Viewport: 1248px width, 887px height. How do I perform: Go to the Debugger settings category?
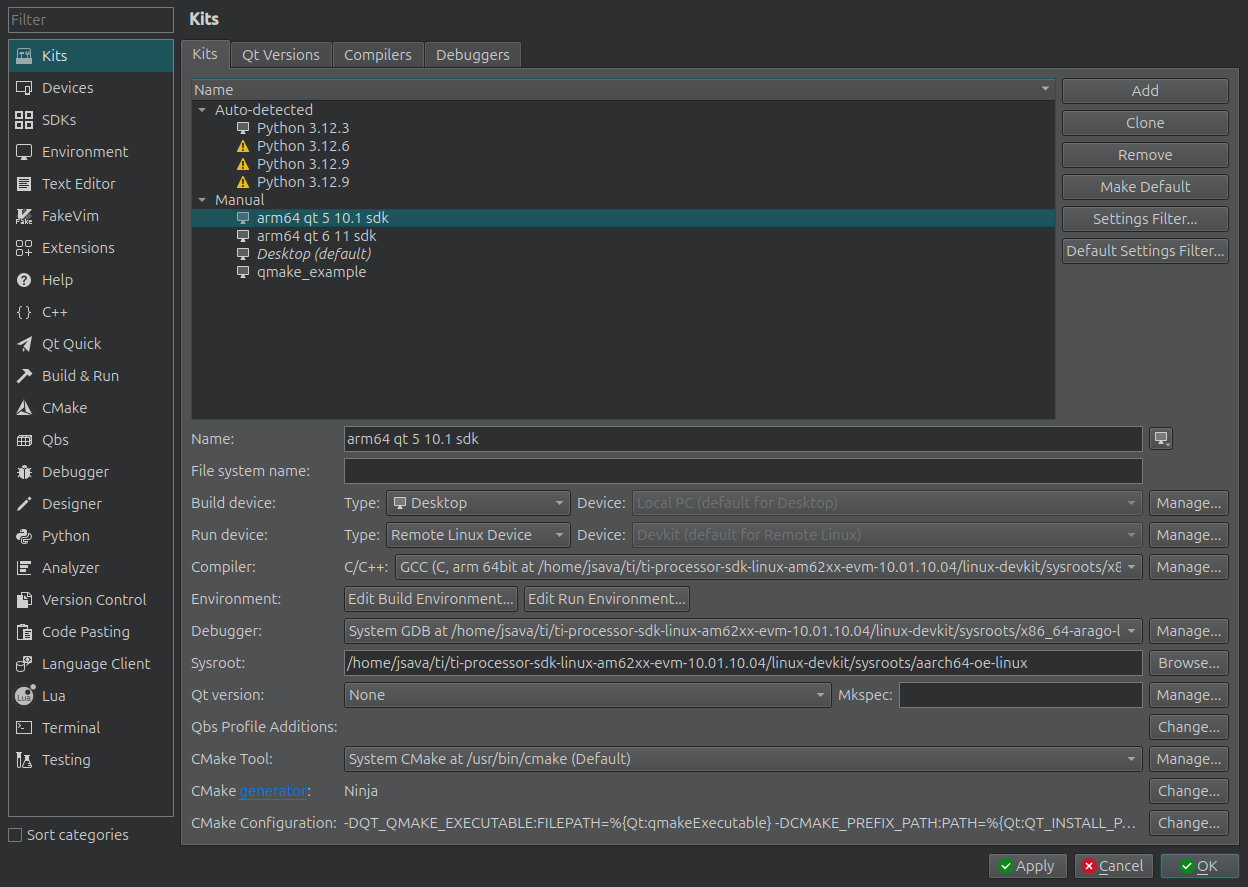click(90, 472)
